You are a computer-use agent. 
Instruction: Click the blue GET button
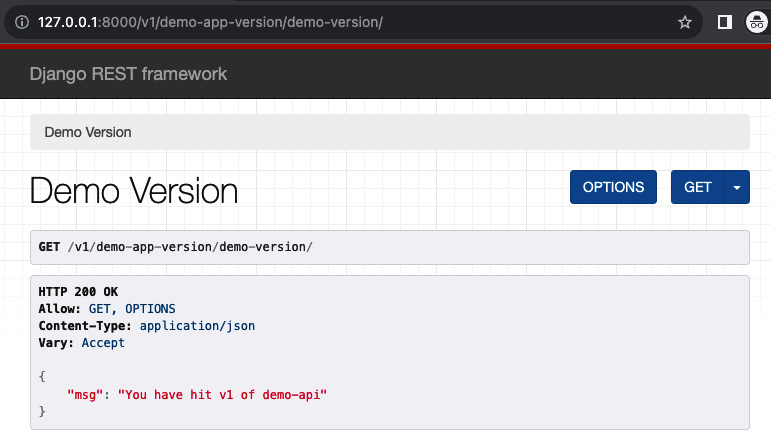(x=698, y=187)
